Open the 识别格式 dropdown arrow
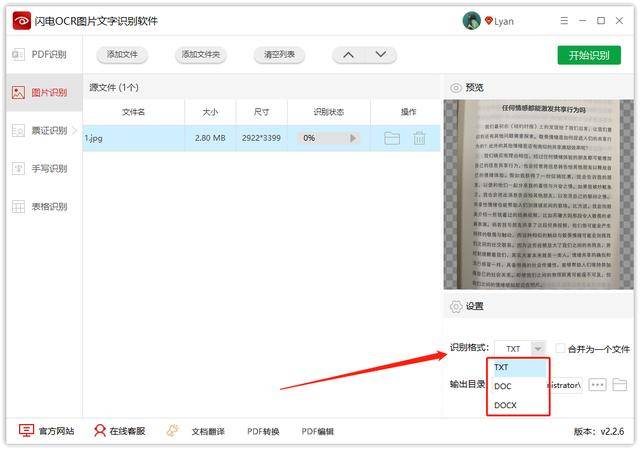Viewport: 640px width, 450px height. pyautogui.click(x=538, y=349)
